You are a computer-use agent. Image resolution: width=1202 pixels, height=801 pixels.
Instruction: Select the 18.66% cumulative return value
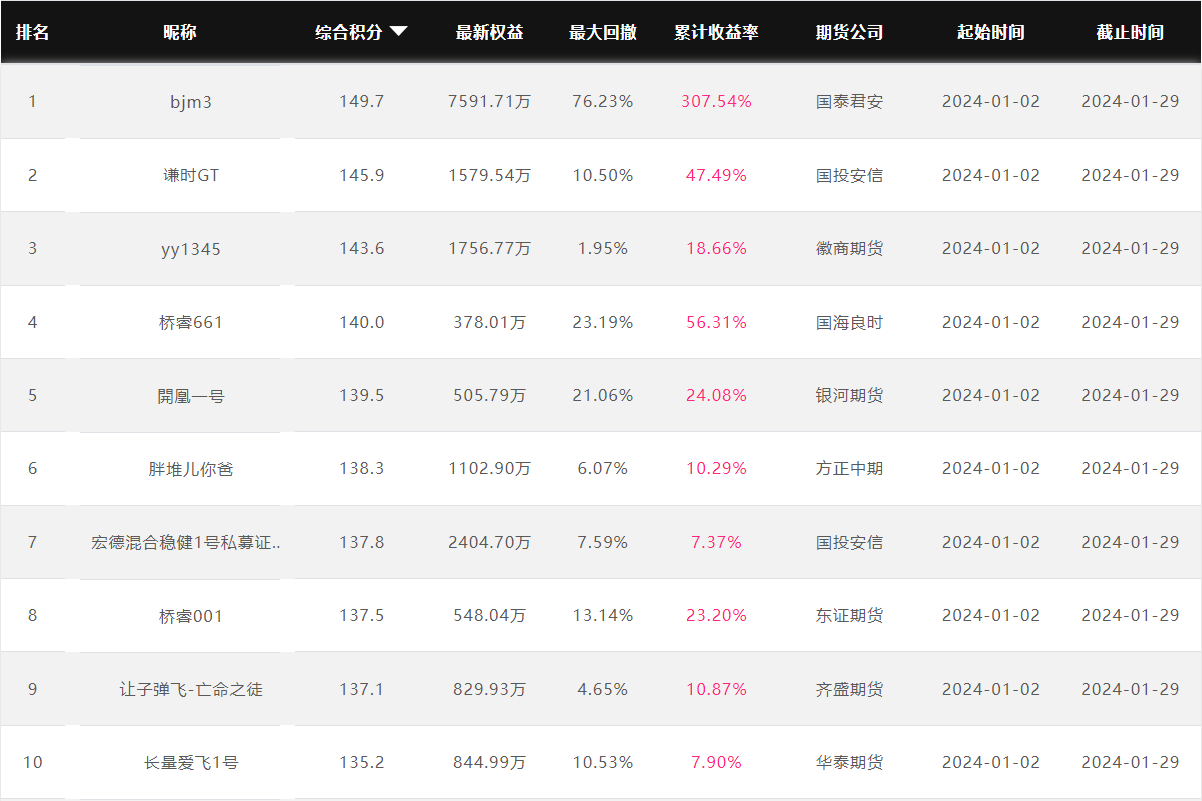point(716,249)
